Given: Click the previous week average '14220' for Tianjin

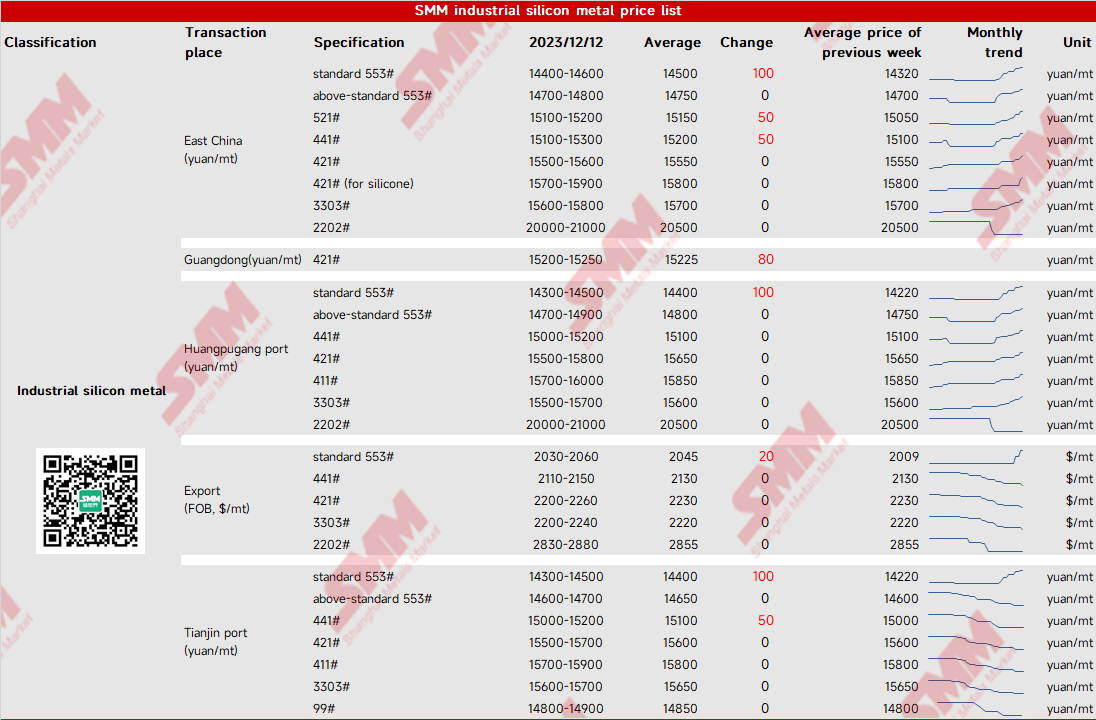Looking at the screenshot, I should coord(901,577).
